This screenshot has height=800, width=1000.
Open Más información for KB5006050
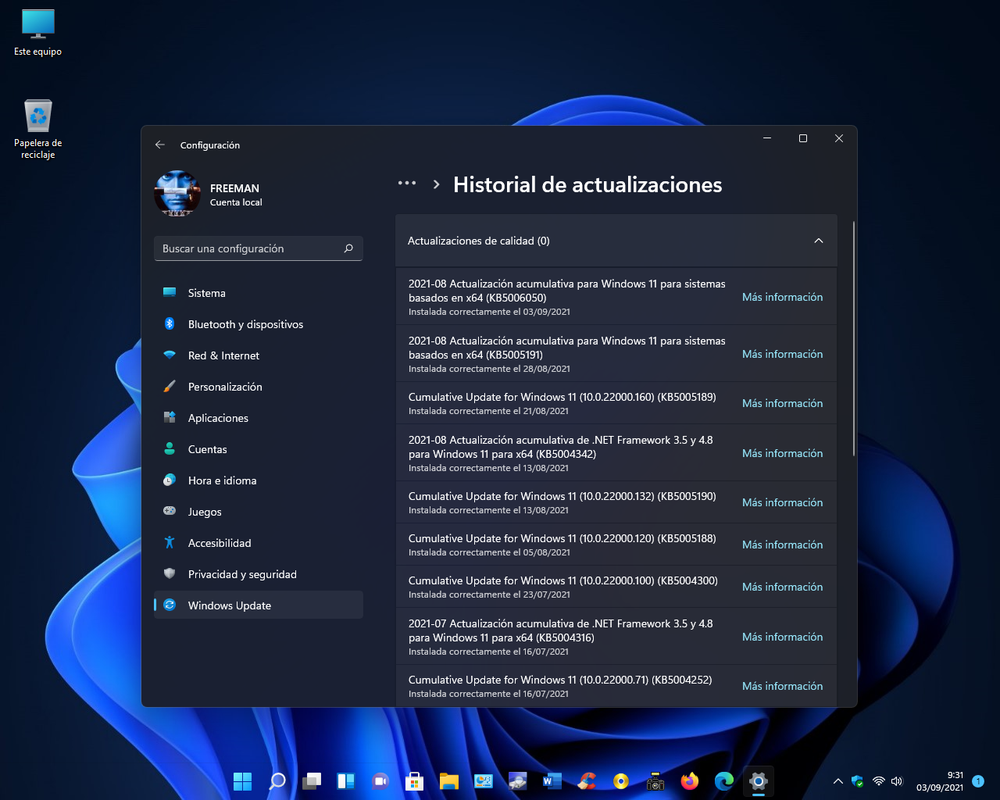[782, 297]
